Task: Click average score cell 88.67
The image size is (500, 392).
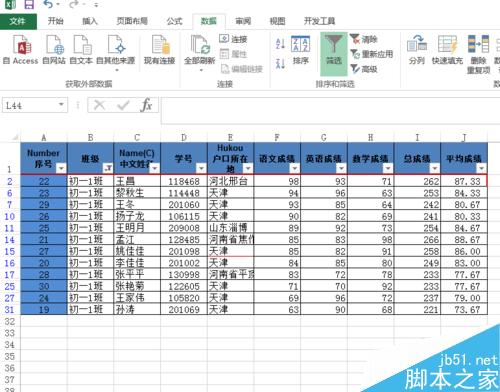Action: [x=464, y=240]
